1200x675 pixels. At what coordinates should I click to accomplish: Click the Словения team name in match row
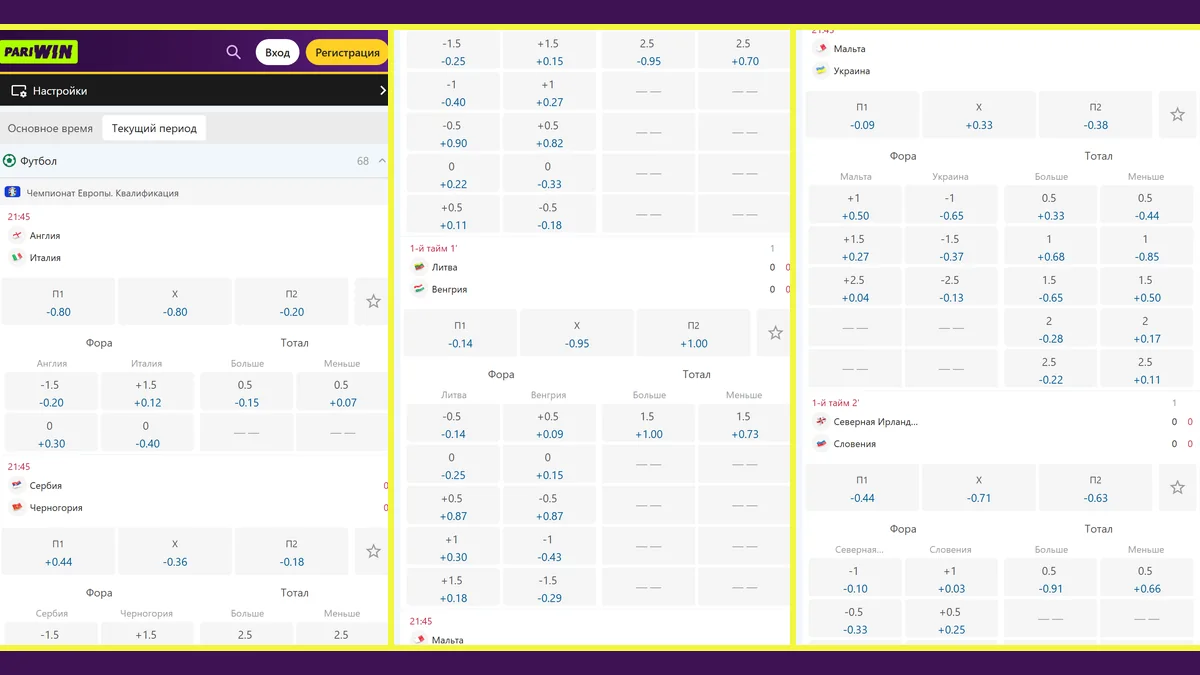(x=855, y=444)
